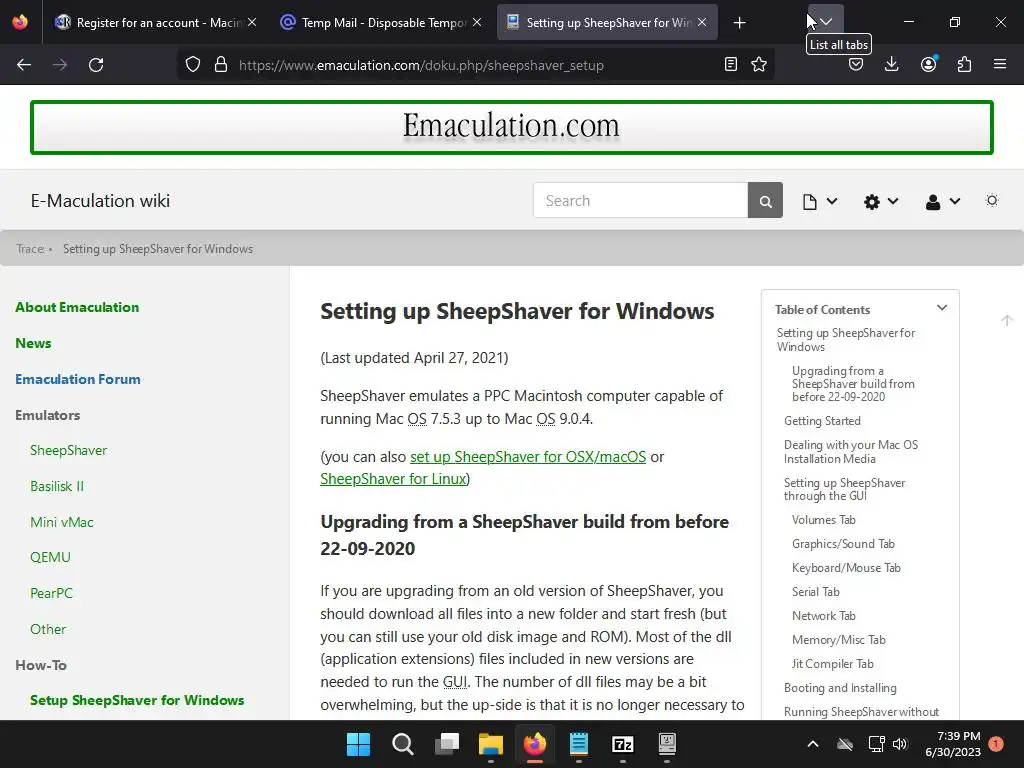Reload the page with the refresh icon
Image resolution: width=1024 pixels, height=768 pixels.
pos(96,65)
